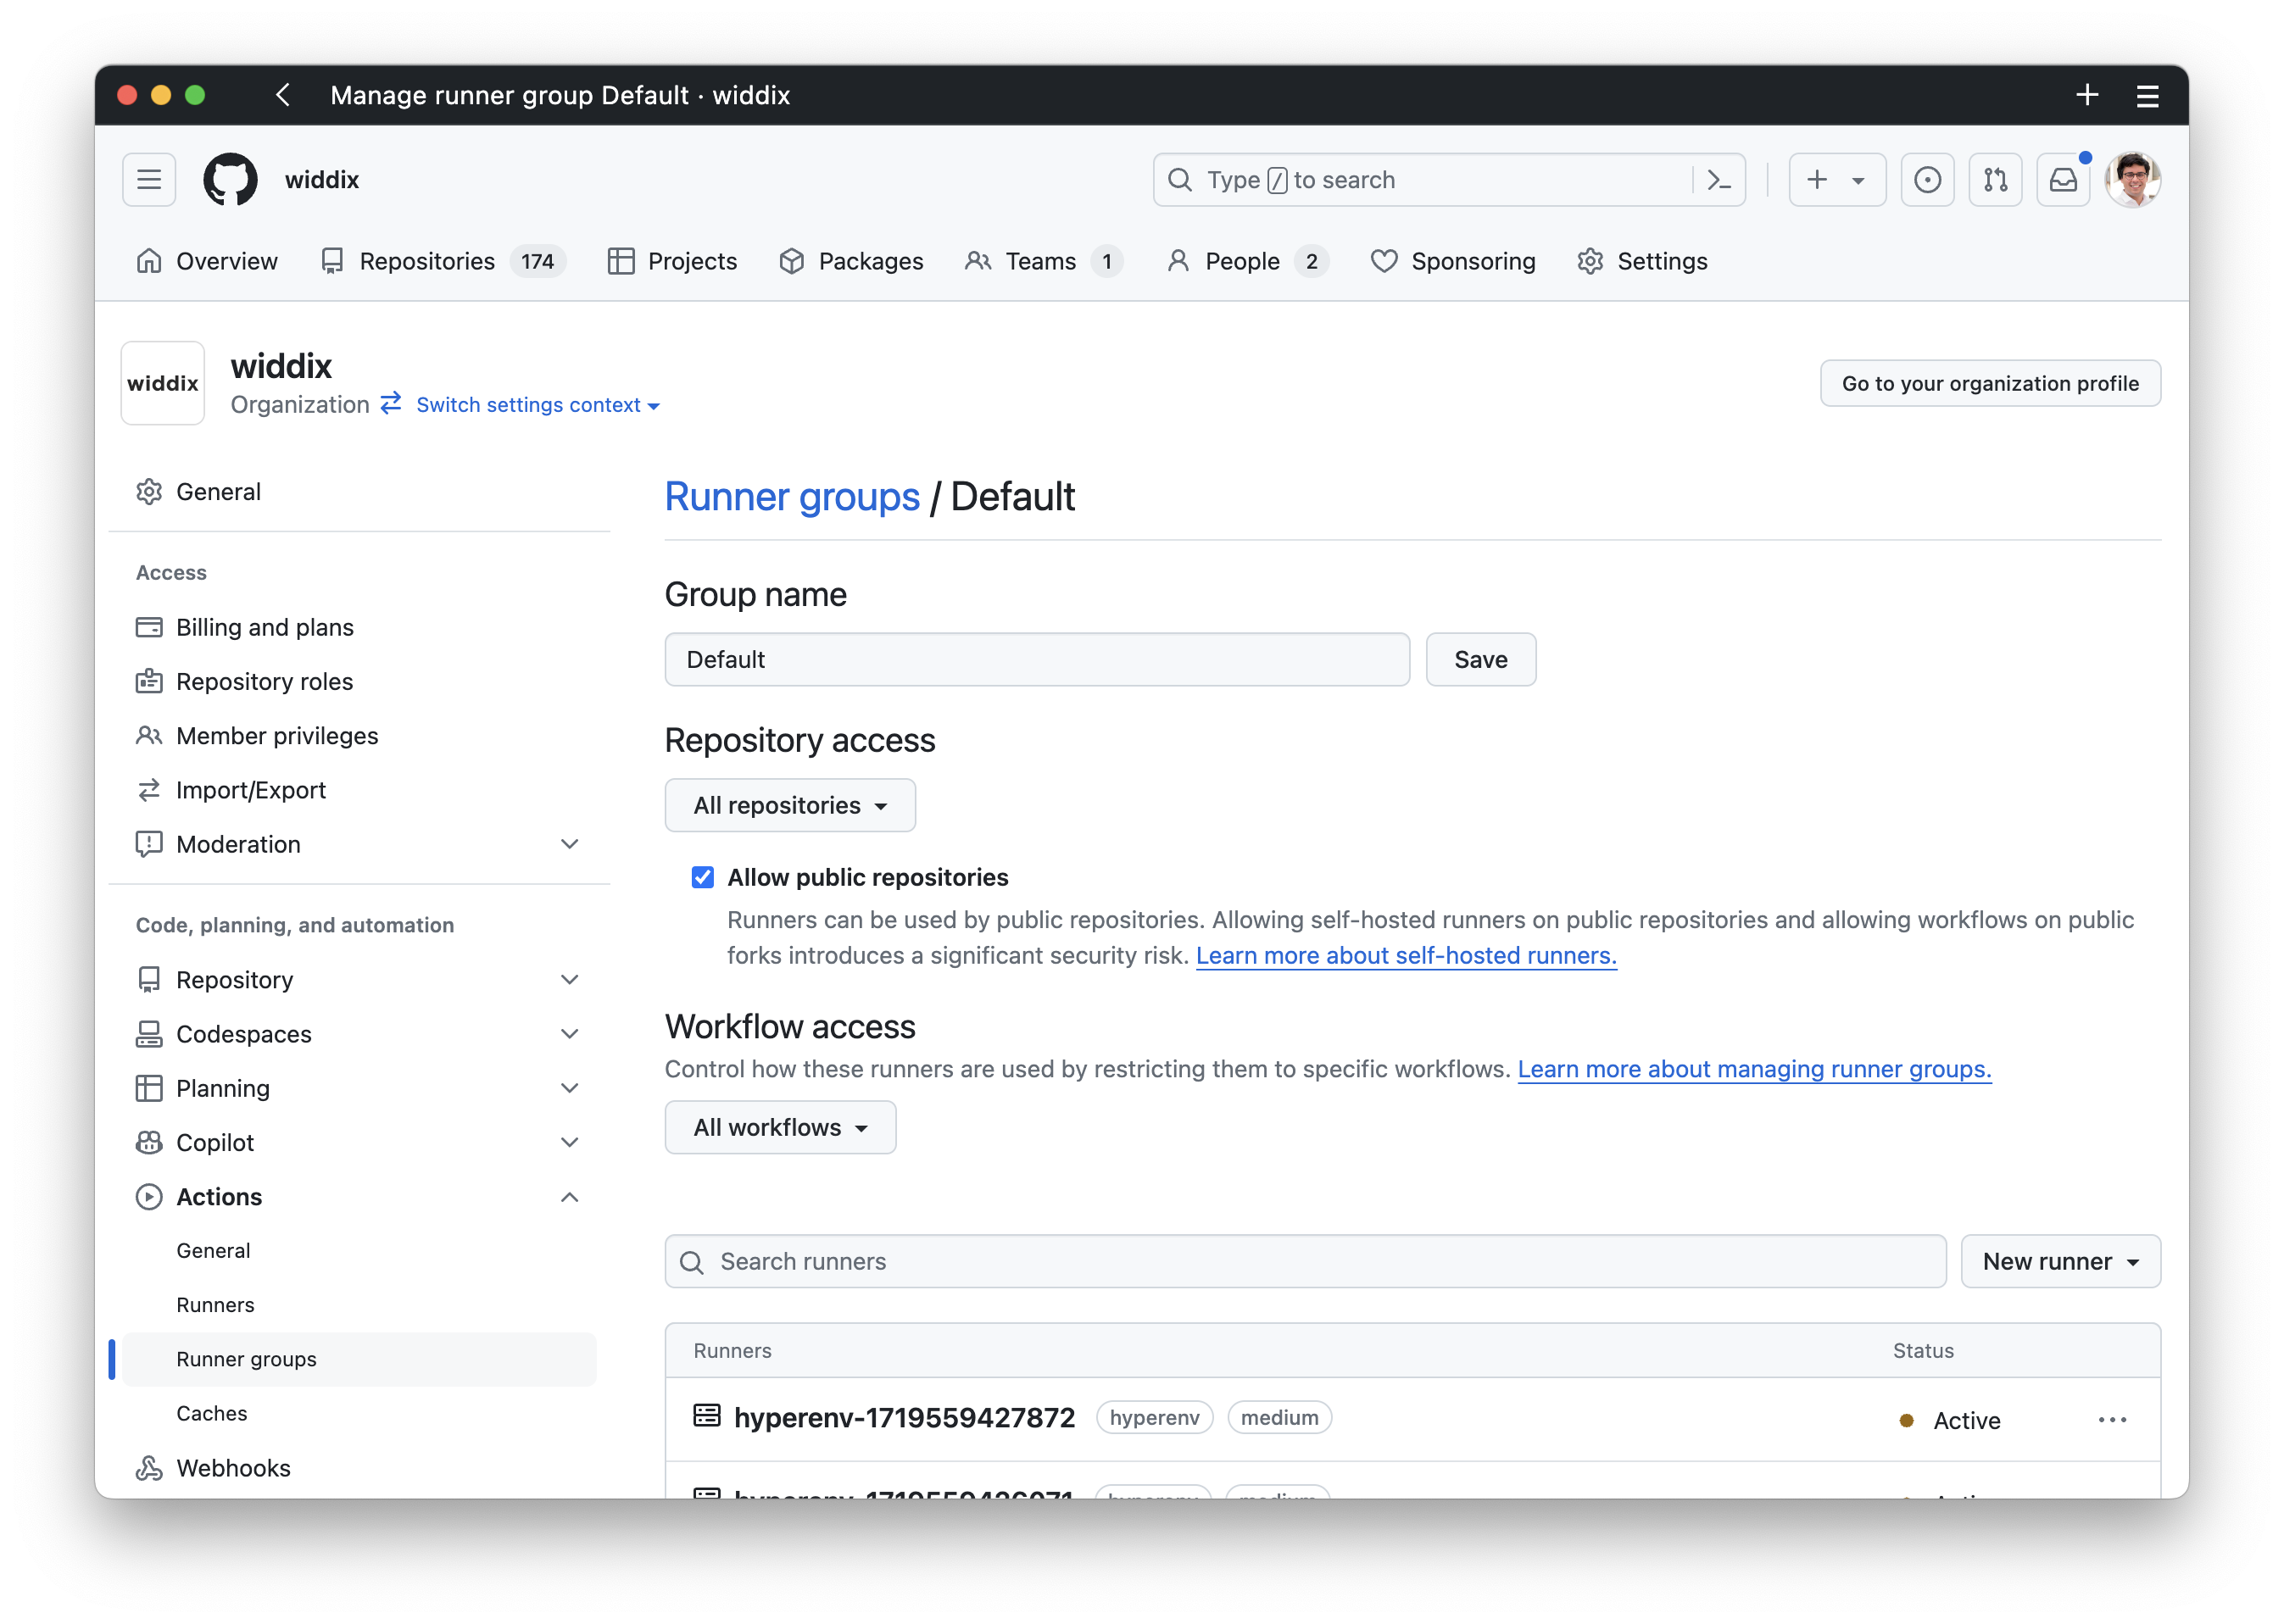Expand the Codespaces section

coord(569,1034)
